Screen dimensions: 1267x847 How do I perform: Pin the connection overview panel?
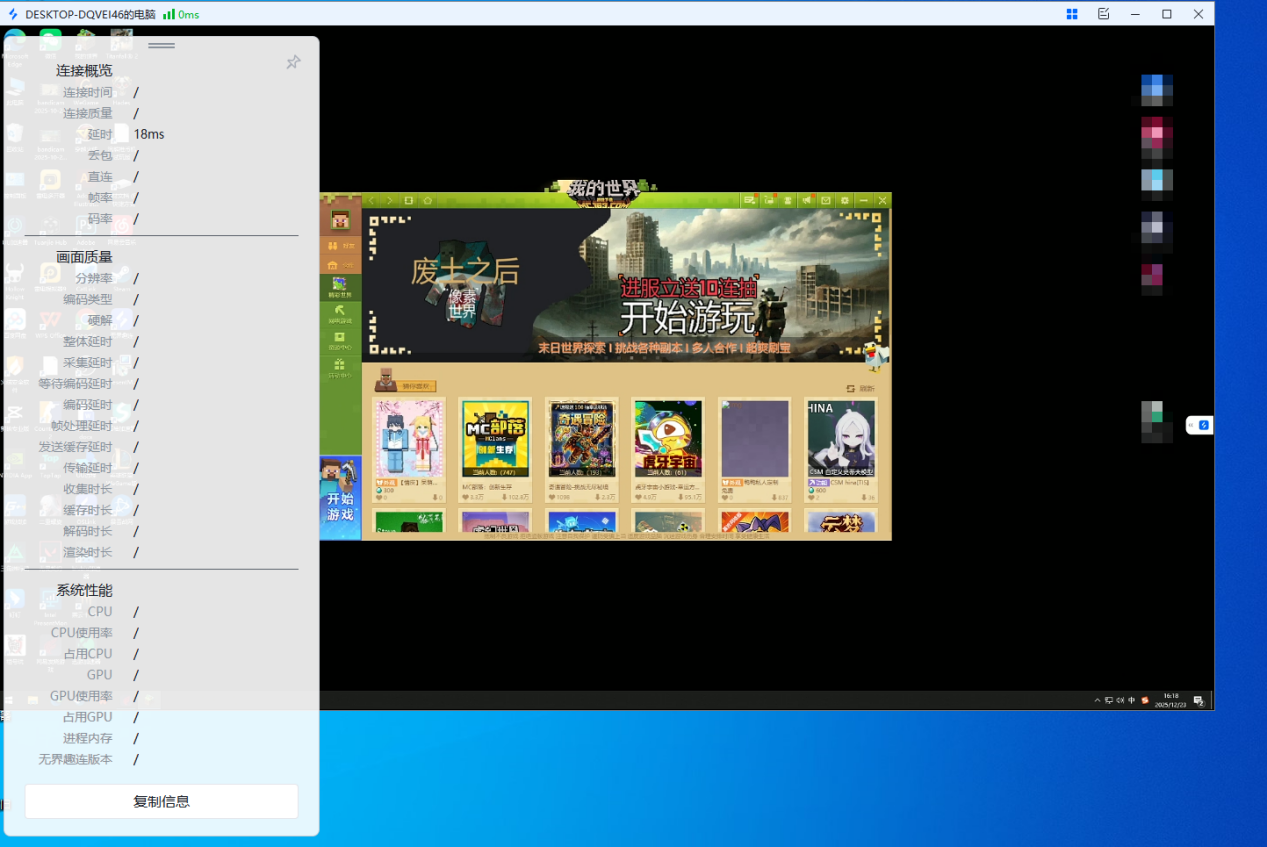pos(293,63)
